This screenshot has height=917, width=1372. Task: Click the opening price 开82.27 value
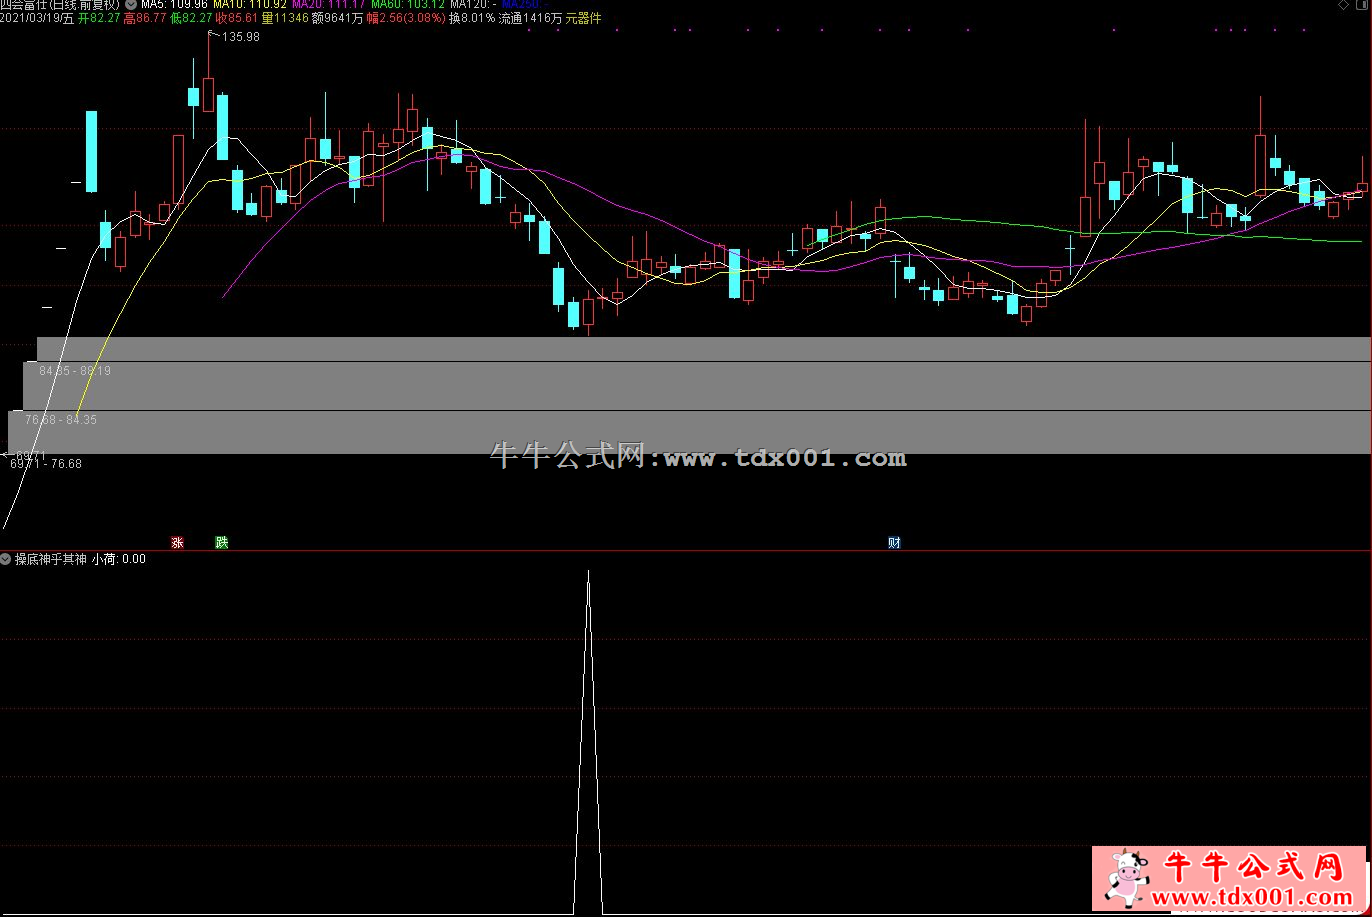click(99, 18)
